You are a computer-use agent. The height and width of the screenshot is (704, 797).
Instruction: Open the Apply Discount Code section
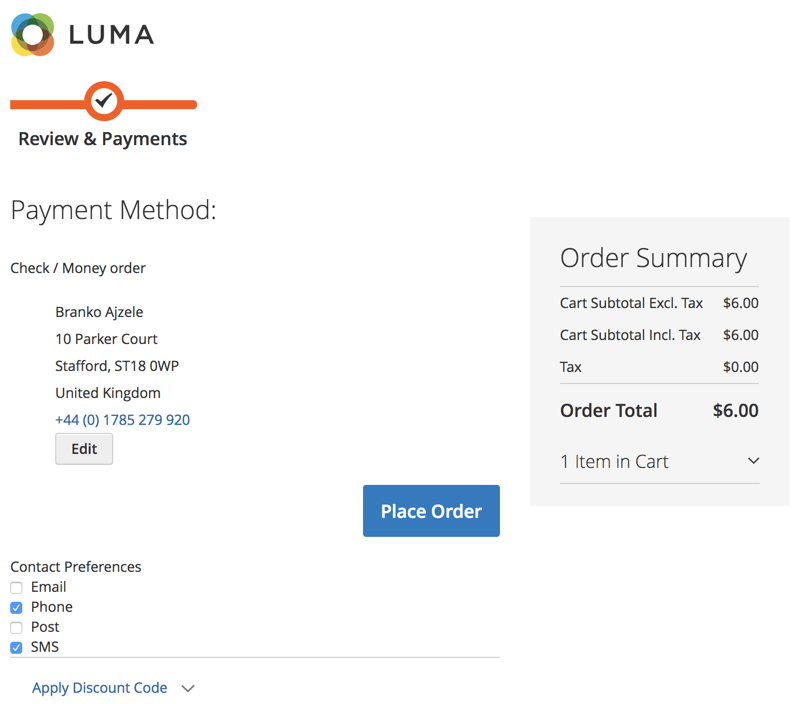[99, 688]
